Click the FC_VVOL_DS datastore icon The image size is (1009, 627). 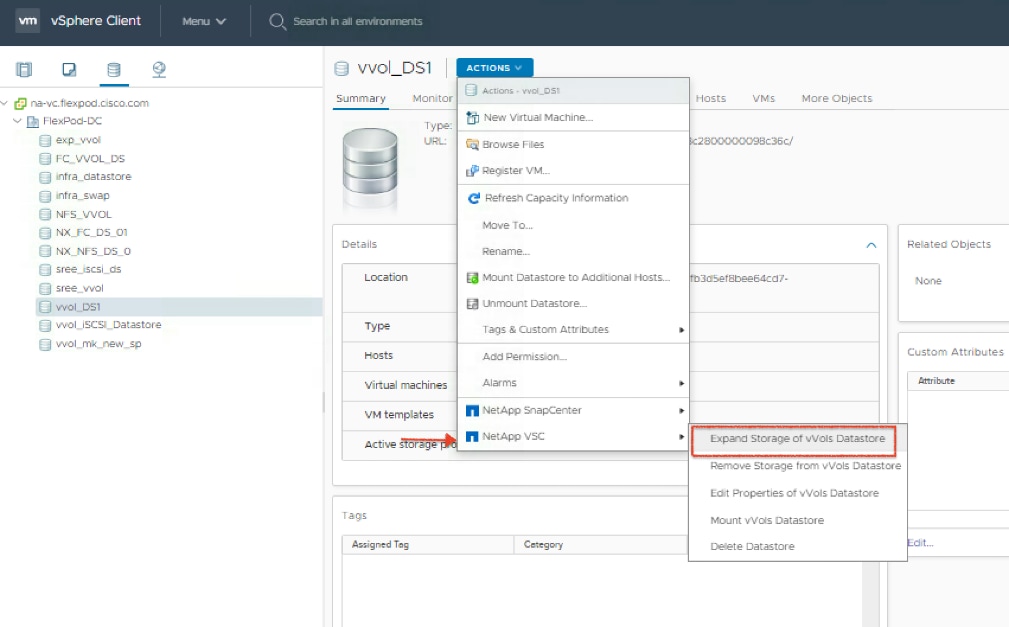pos(45,159)
